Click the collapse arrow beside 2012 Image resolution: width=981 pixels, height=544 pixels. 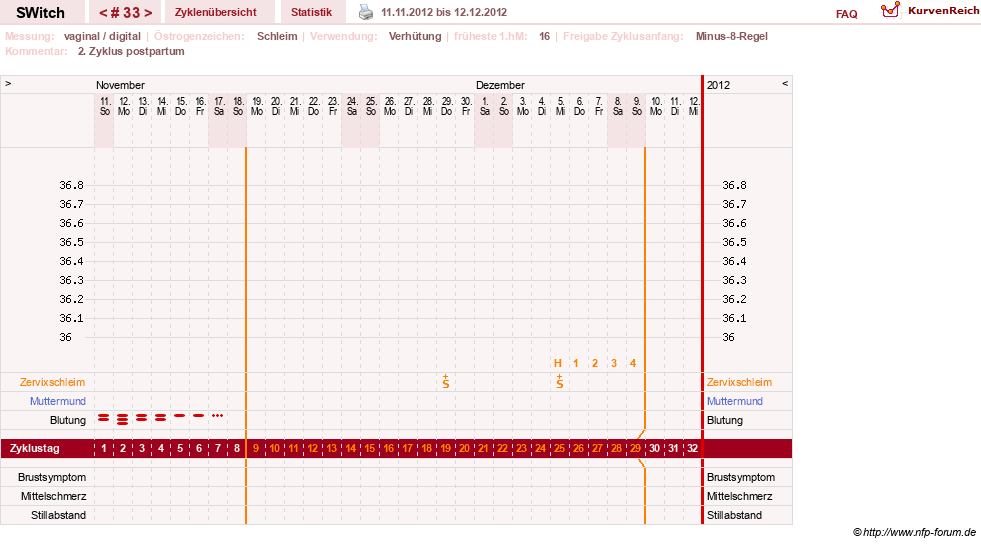pos(785,83)
